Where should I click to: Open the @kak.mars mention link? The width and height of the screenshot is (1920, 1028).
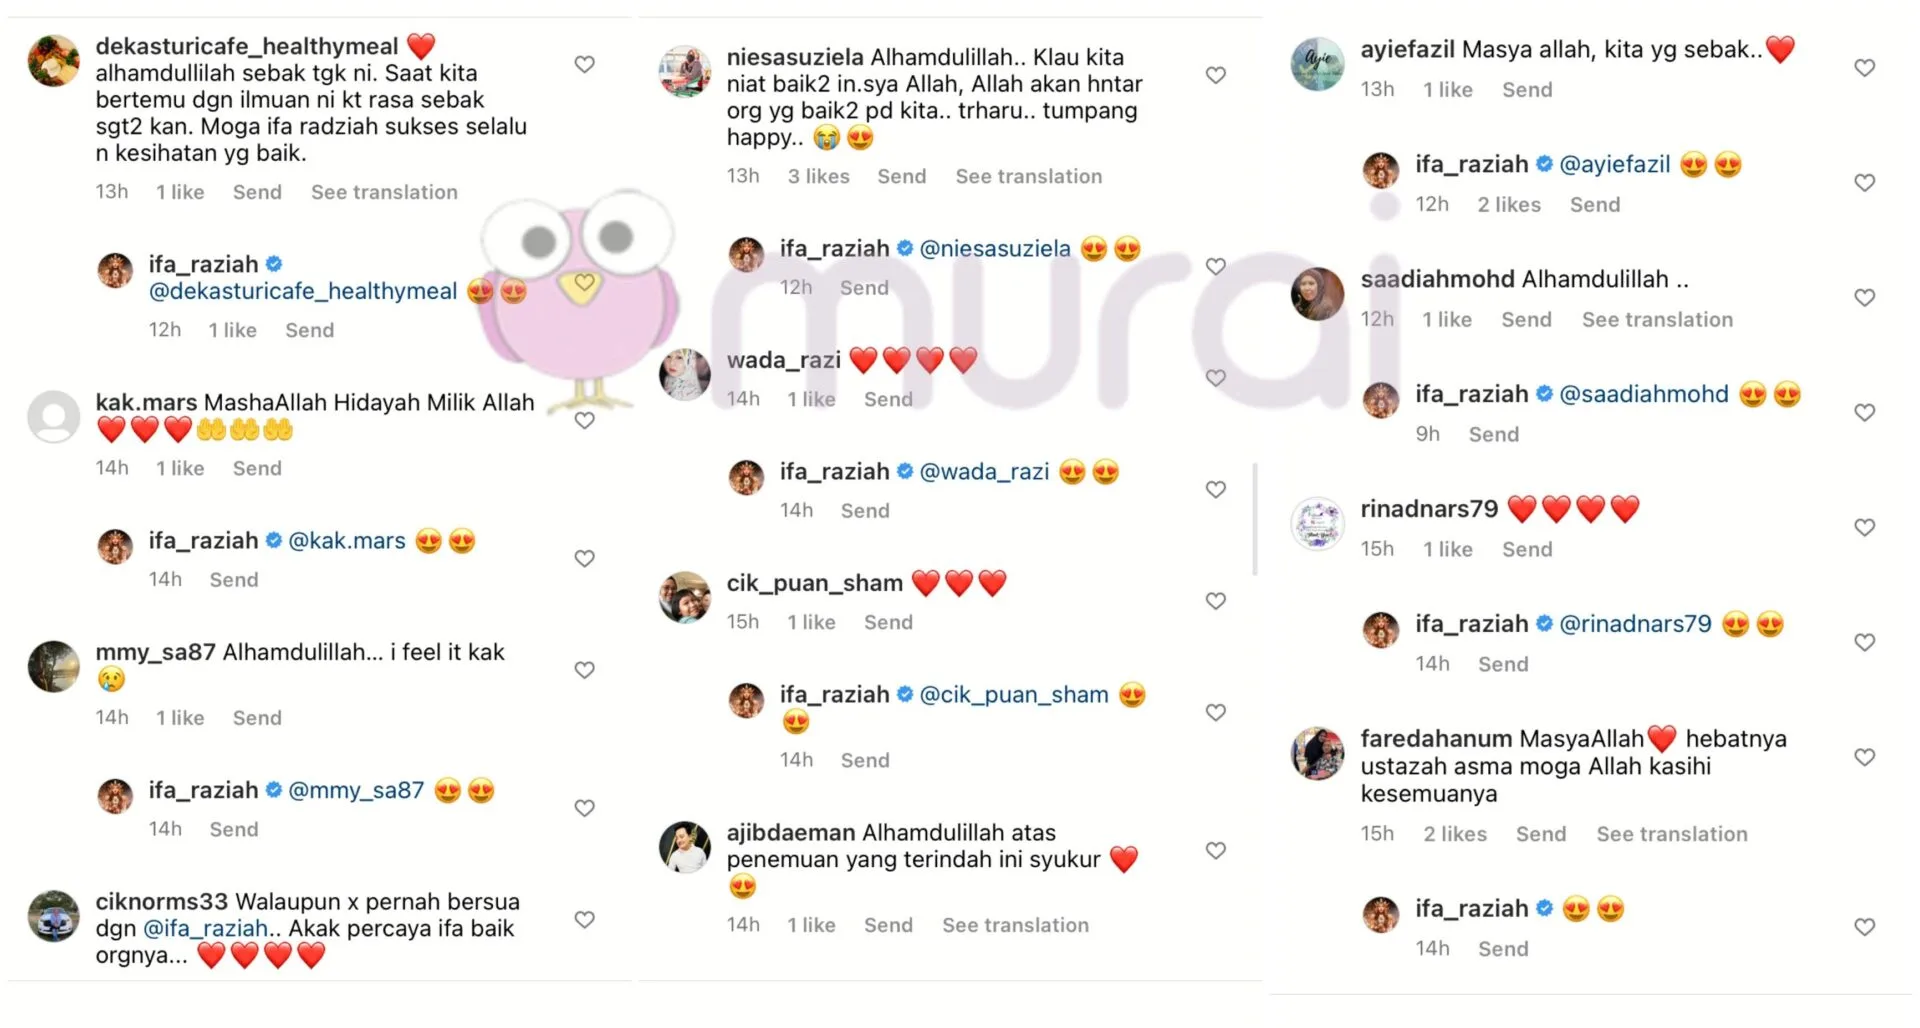[x=347, y=541]
